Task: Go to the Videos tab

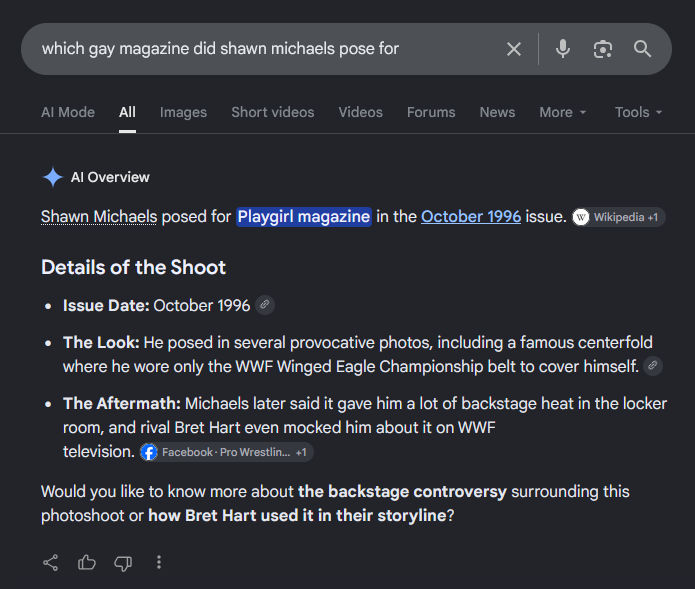Action: click(360, 113)
